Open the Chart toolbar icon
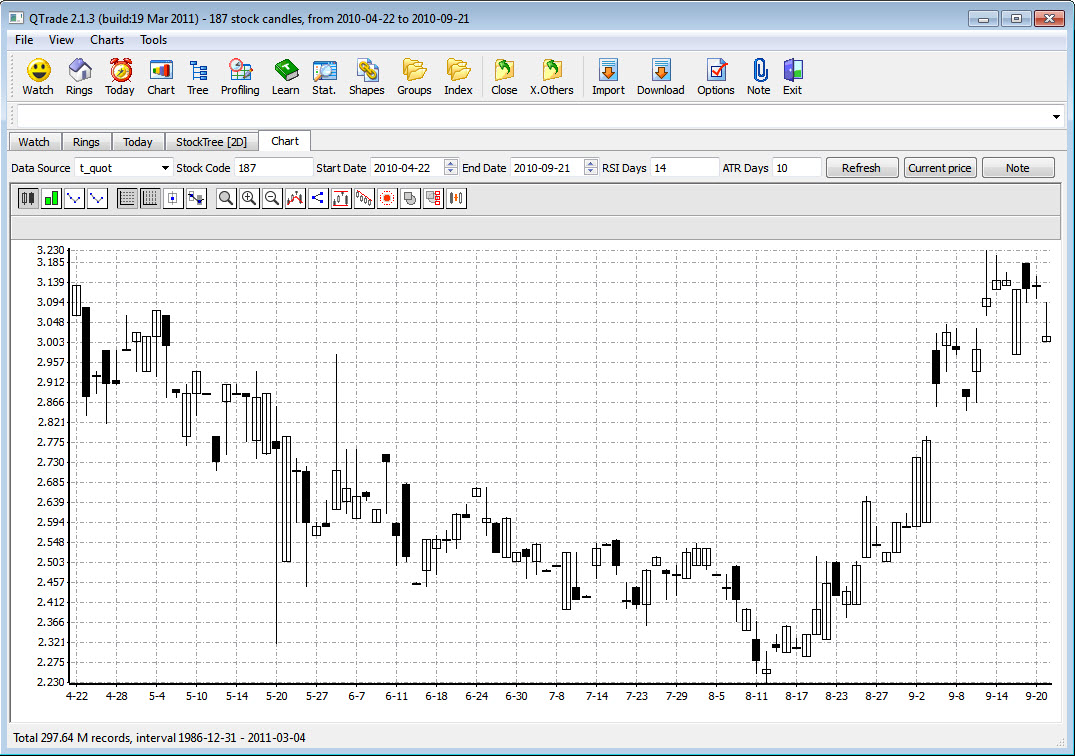This screenshot has width=1075, height=756. tap(161, 76)
